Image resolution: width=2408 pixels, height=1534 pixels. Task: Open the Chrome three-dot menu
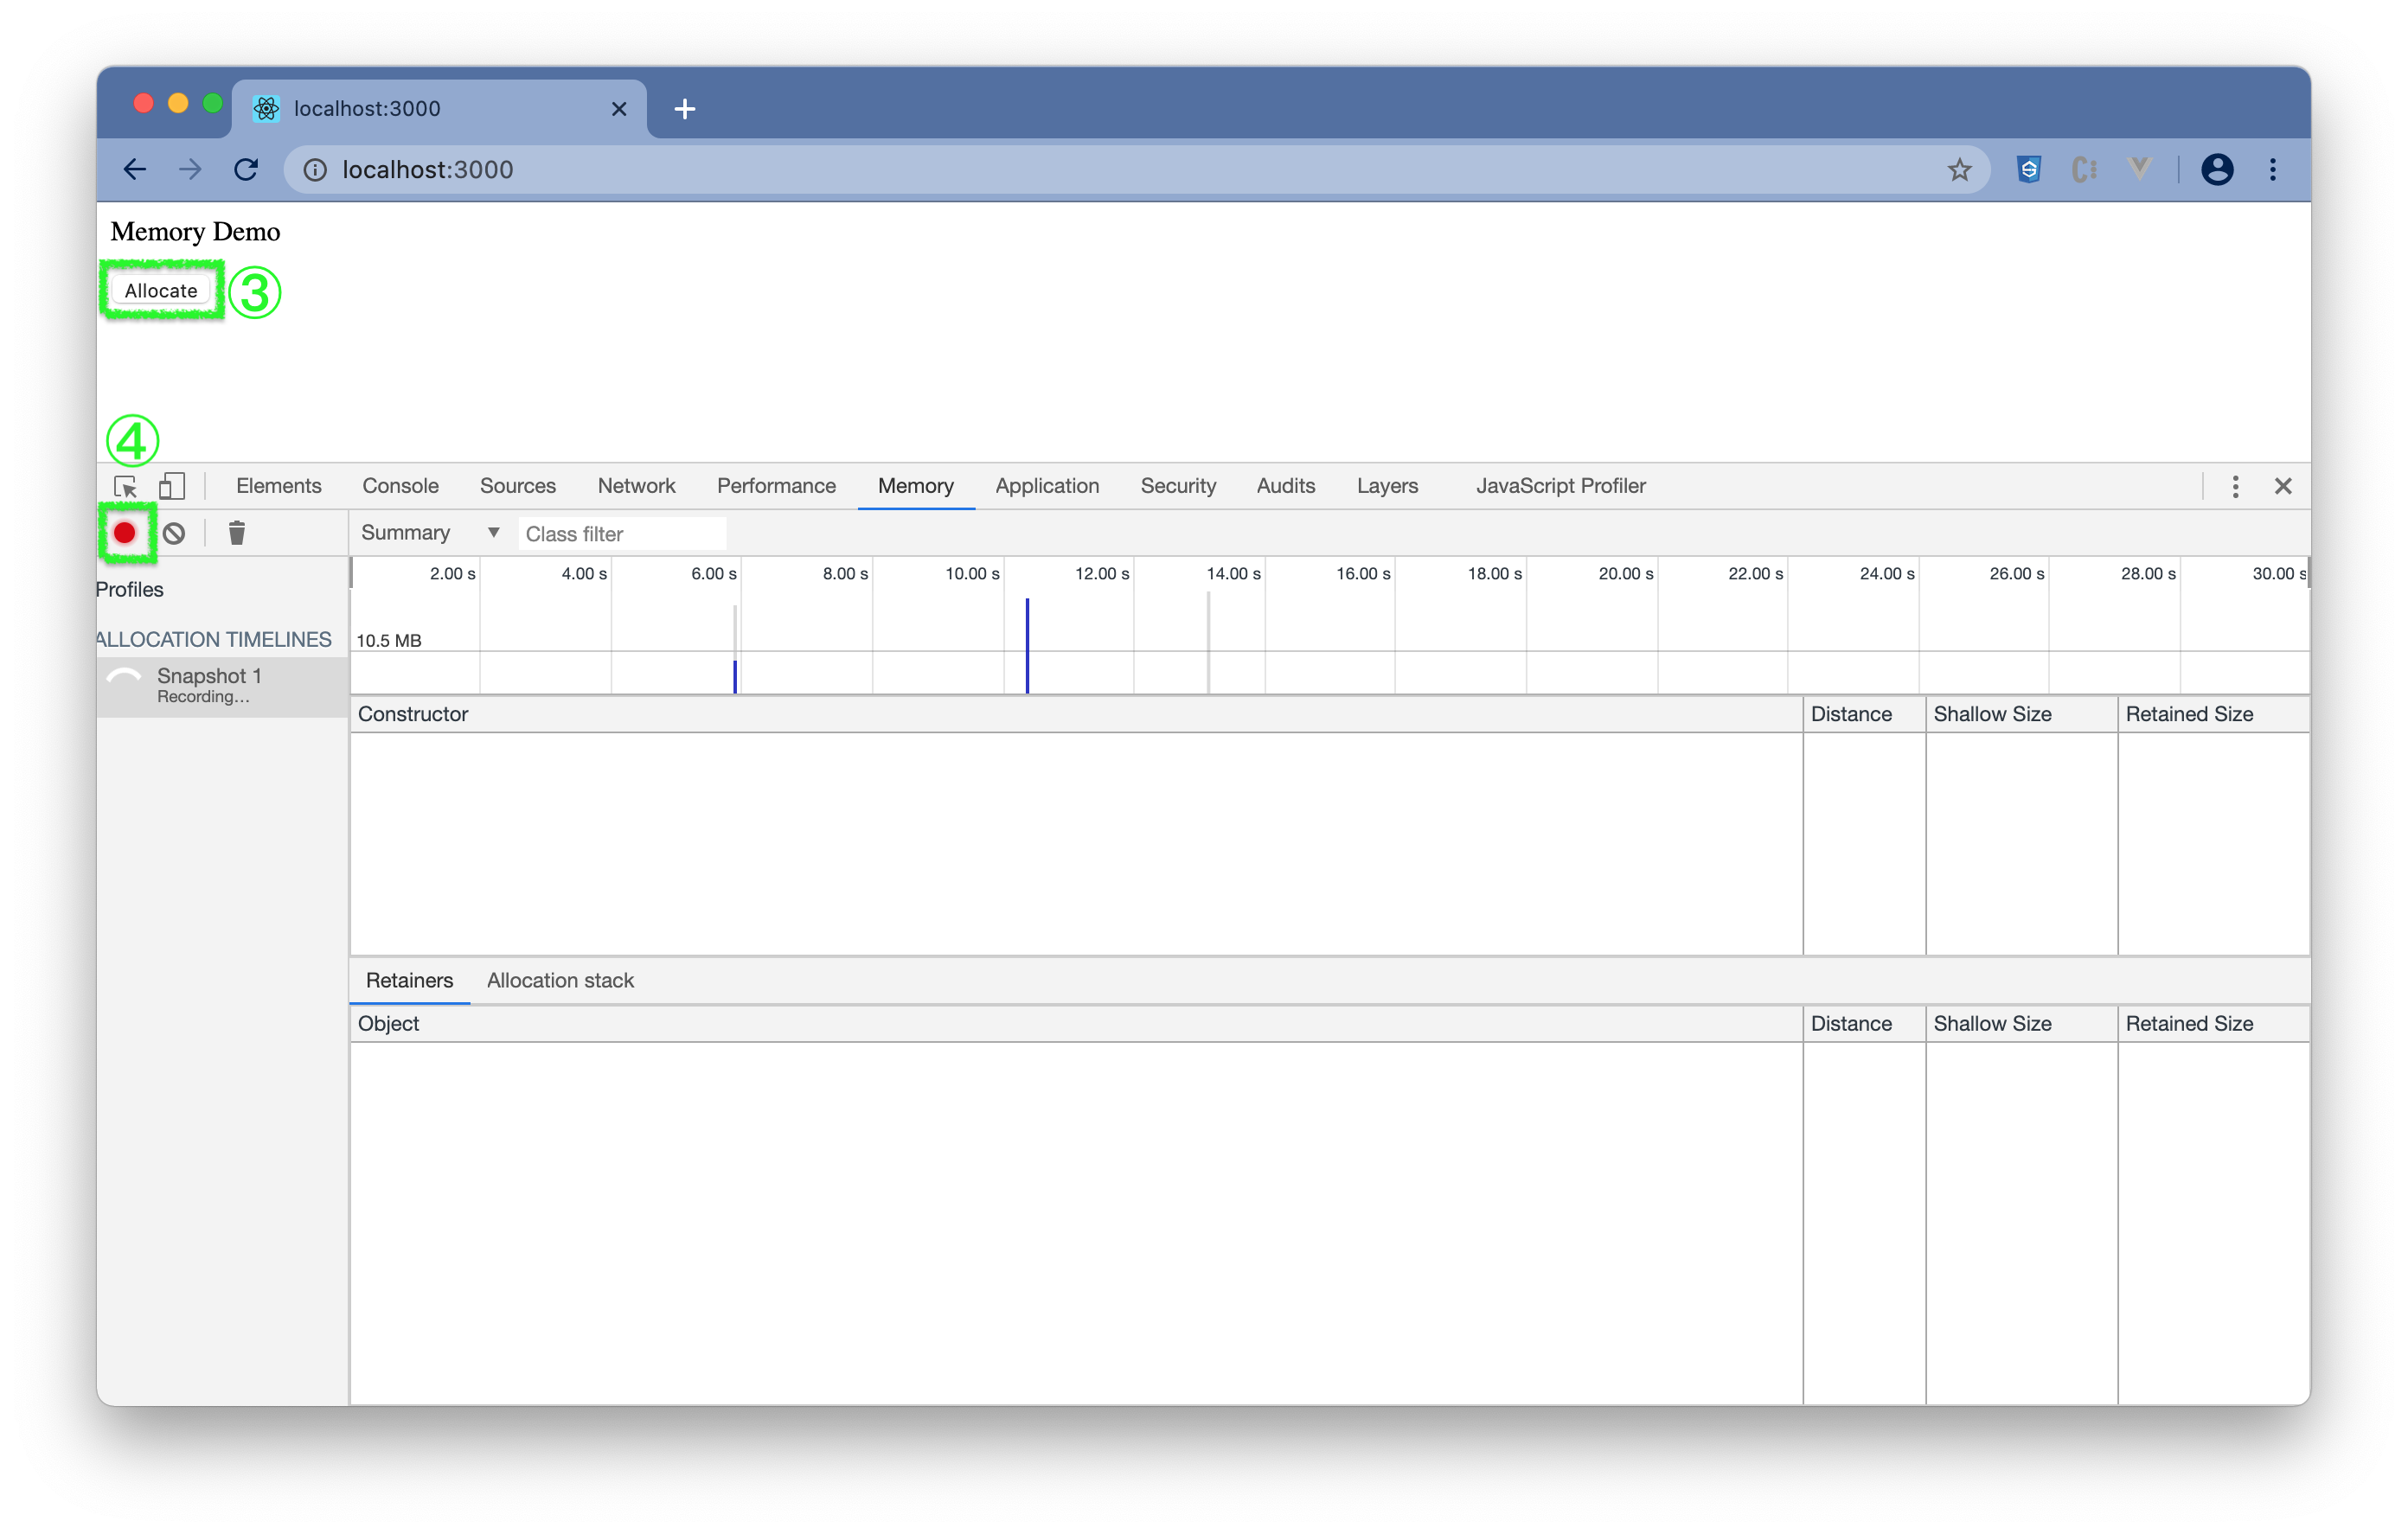point(2272,170)
